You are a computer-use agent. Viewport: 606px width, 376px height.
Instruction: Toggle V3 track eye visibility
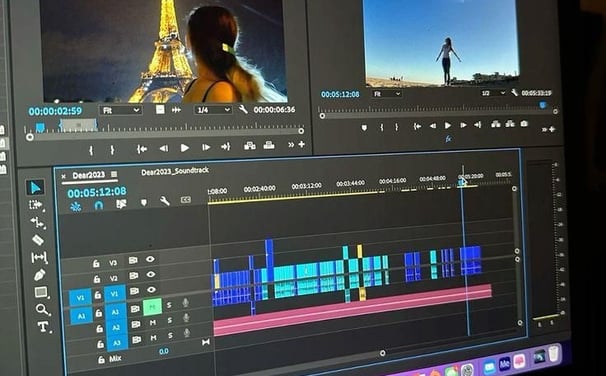[150, 259]
